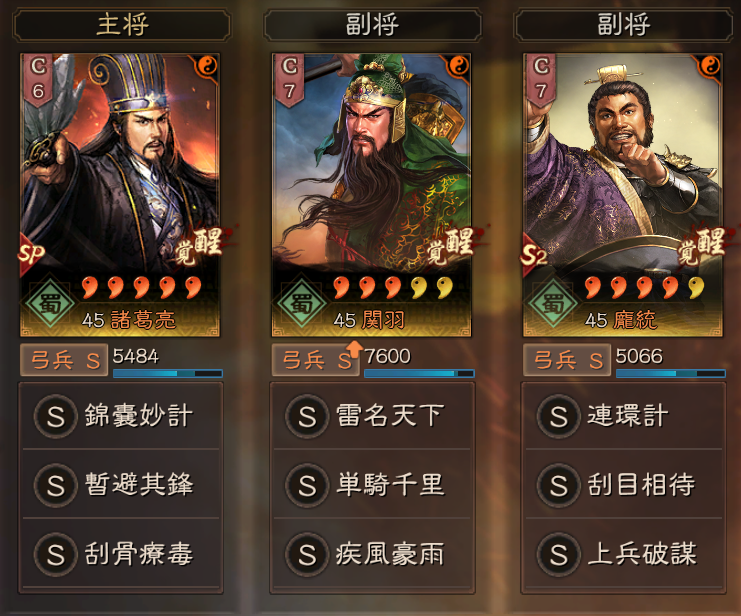
Task: Click the 蜀 faction emblem on 諸葛亮's card
Action: coord(50,303)
